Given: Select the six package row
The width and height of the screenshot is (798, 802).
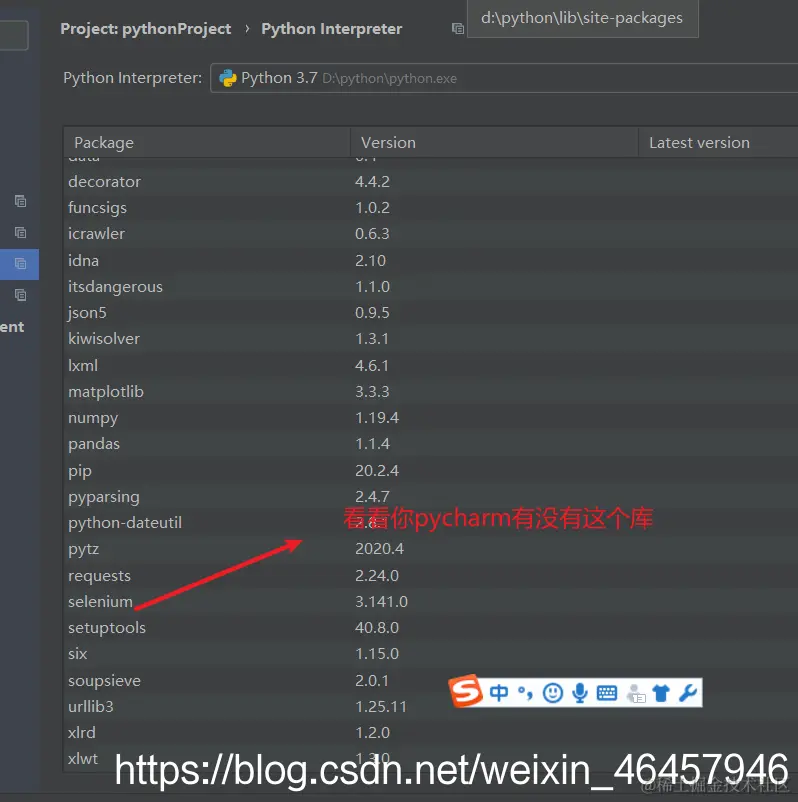Looking at the screenshot, I should (431, 654).
